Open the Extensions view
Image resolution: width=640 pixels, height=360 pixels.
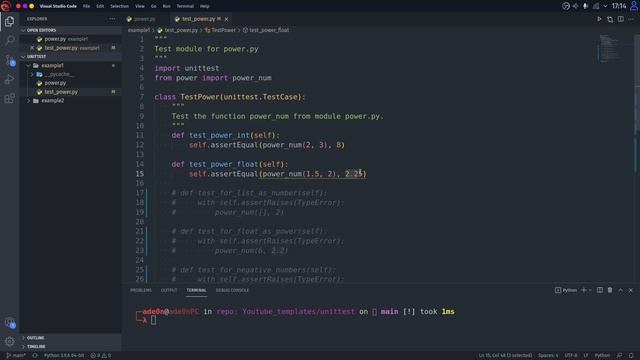(9, 98)
